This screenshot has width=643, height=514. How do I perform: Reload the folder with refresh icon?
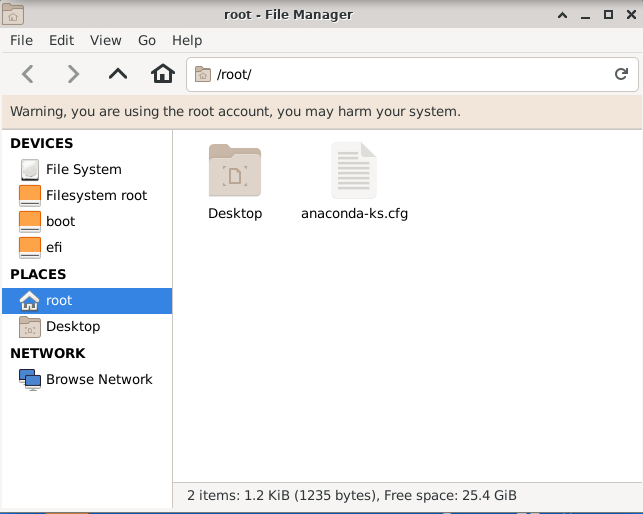pos(621,74)
